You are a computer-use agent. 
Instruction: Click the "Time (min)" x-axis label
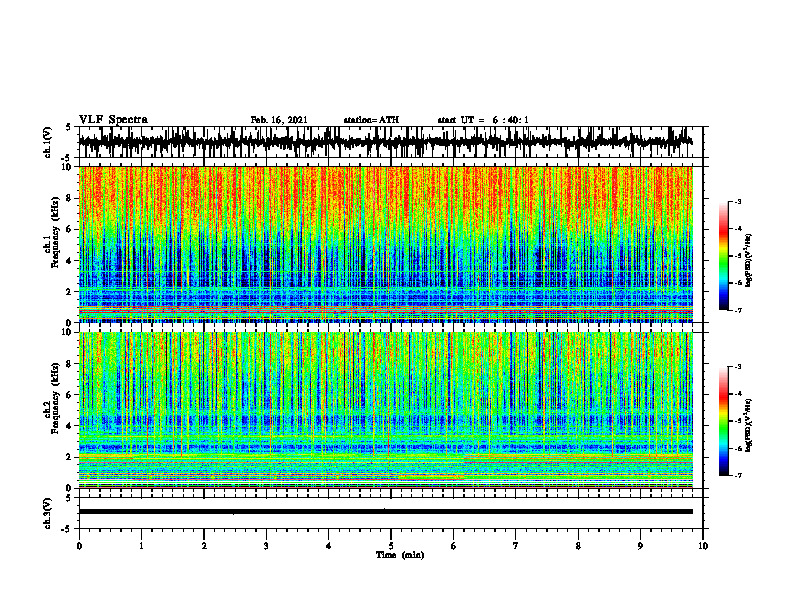(x=400, y=555)
